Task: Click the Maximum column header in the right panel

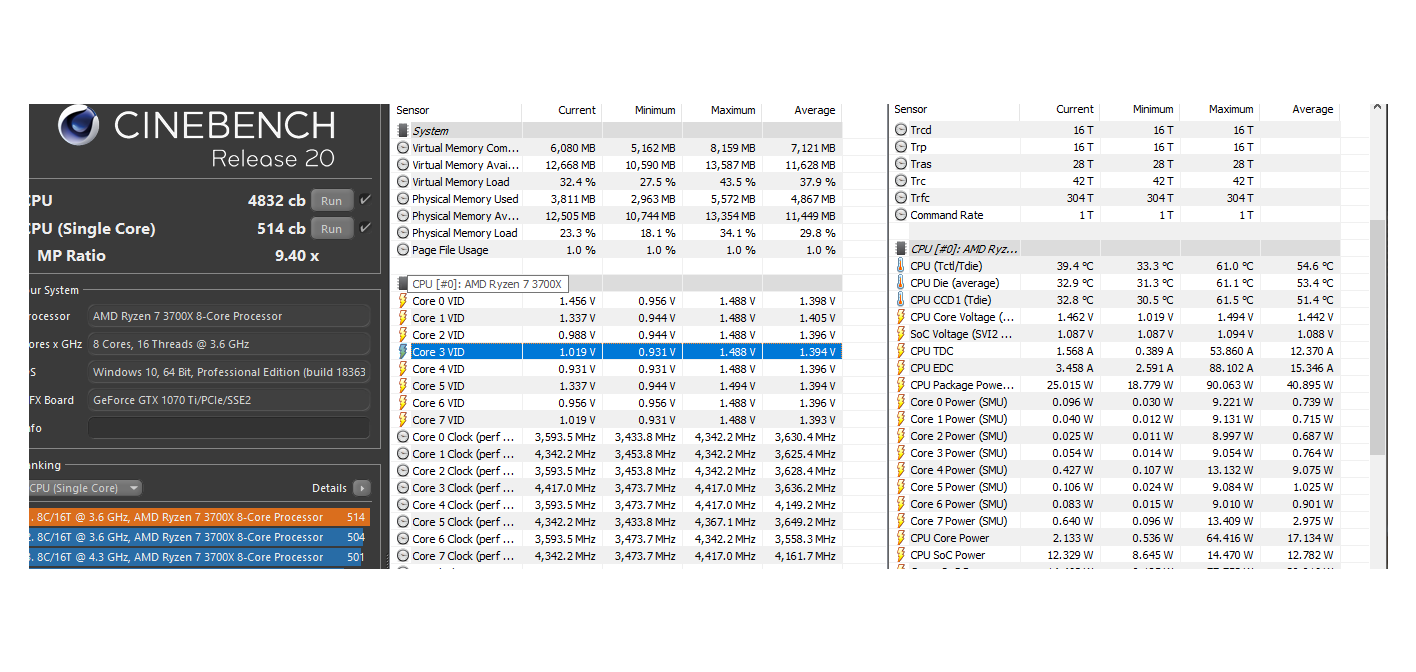Action: (x=1231, y=110)
